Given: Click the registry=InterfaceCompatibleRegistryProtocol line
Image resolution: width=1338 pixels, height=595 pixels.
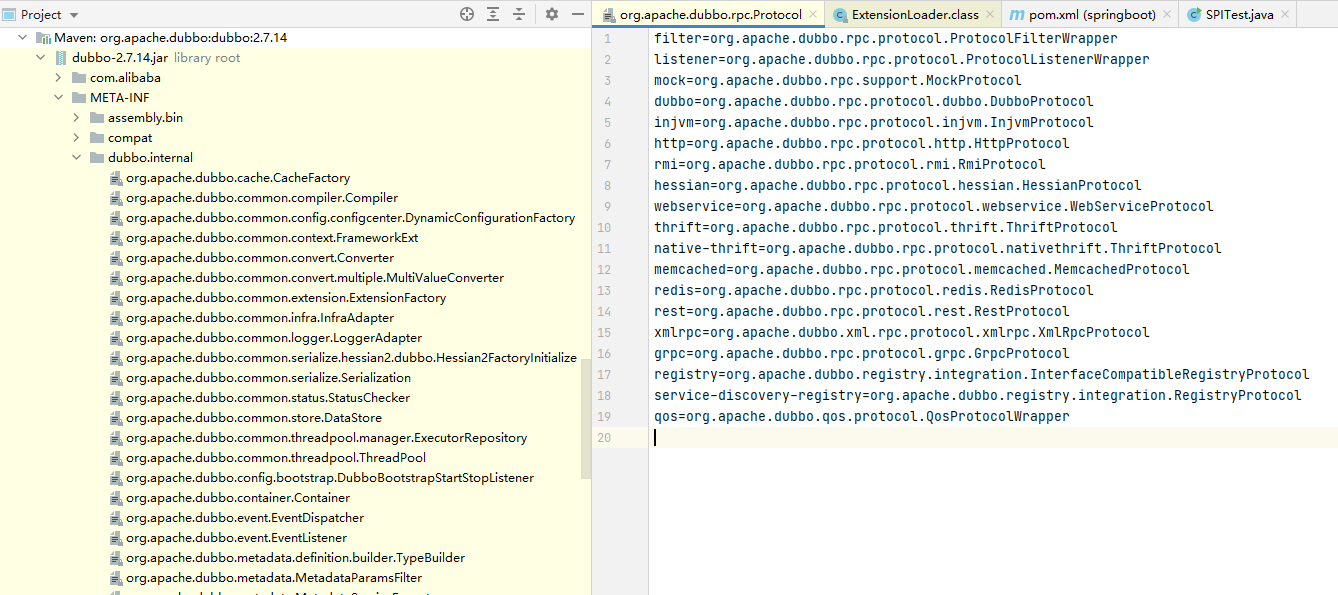Looking at the screenshot, I should tap(982, 374).
